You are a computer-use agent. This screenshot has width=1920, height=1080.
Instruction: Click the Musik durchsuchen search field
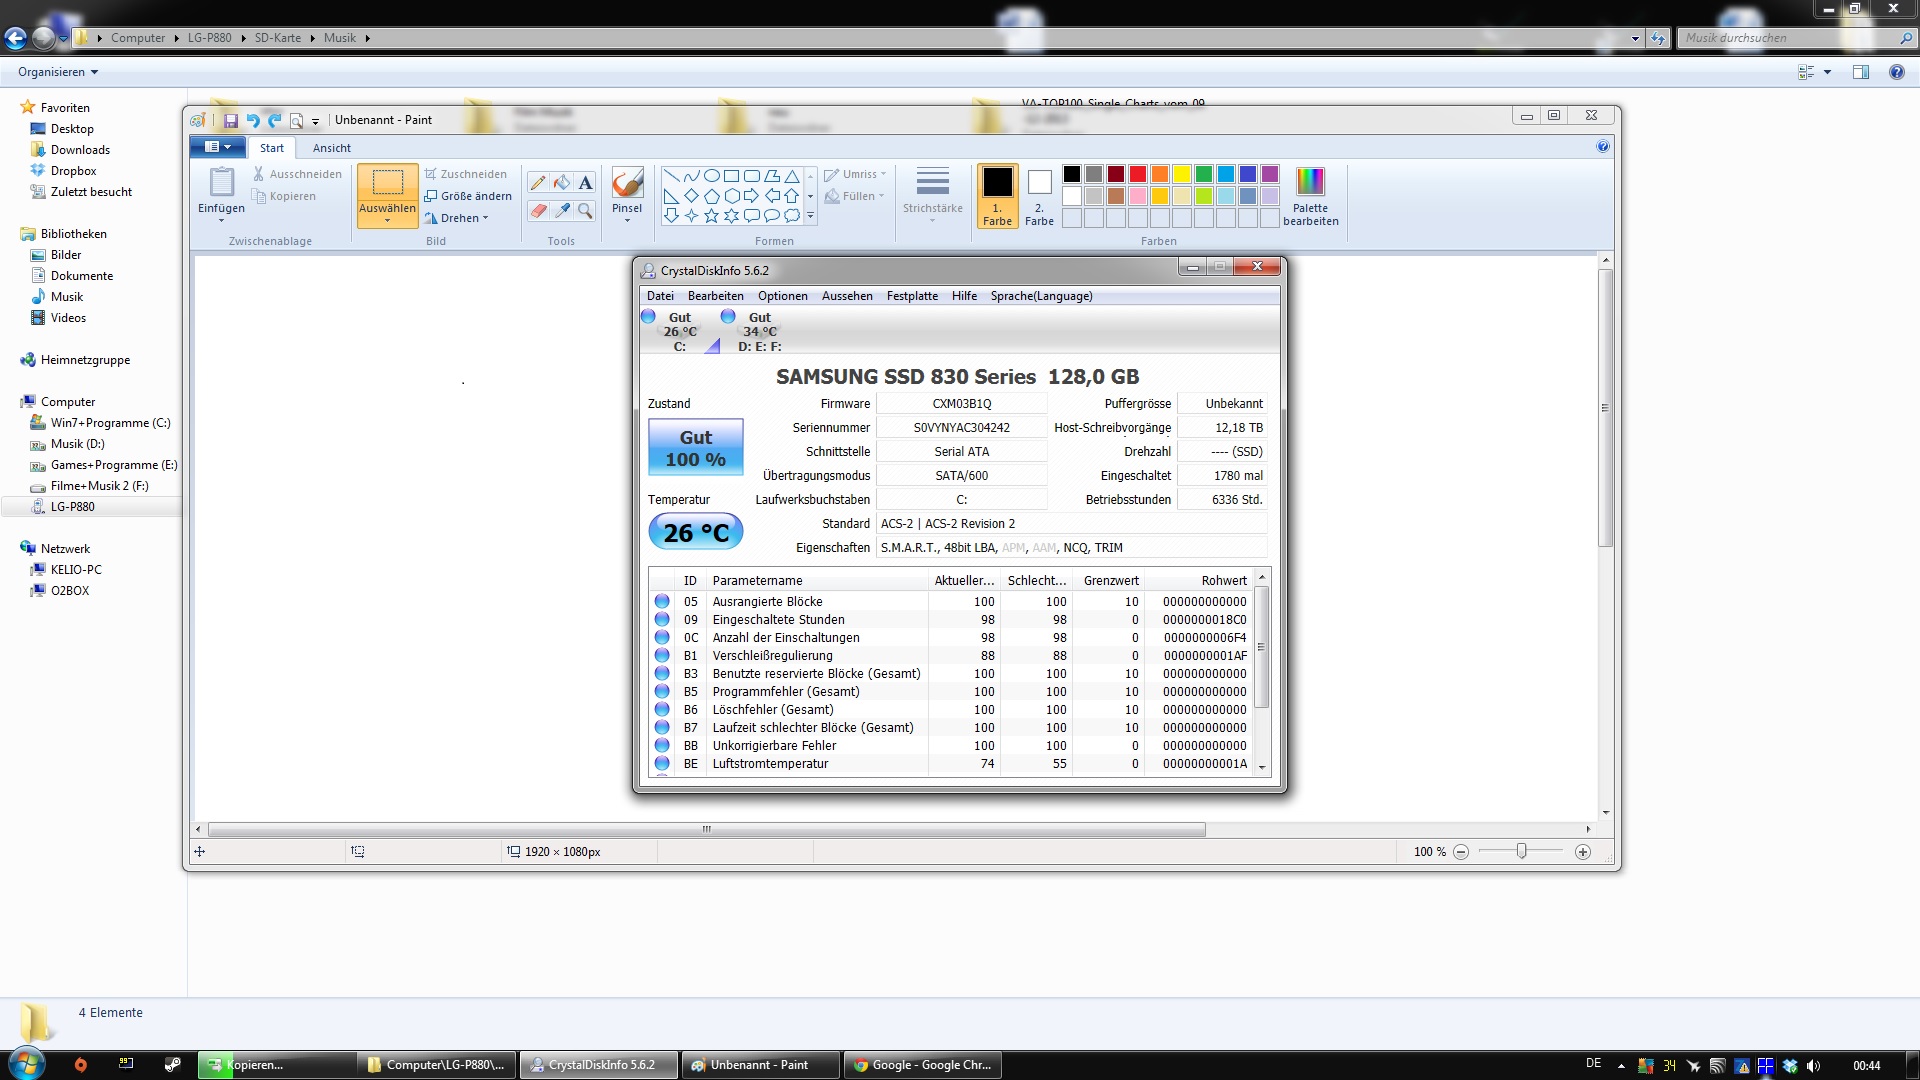pos(1790,38)
